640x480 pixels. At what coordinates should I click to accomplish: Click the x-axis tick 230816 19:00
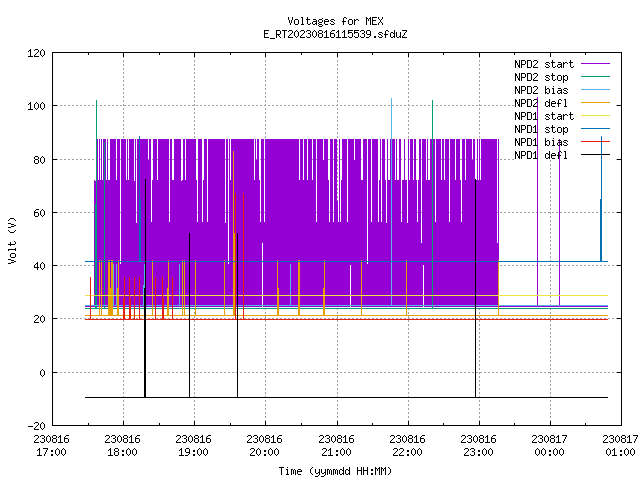[193, 446]
